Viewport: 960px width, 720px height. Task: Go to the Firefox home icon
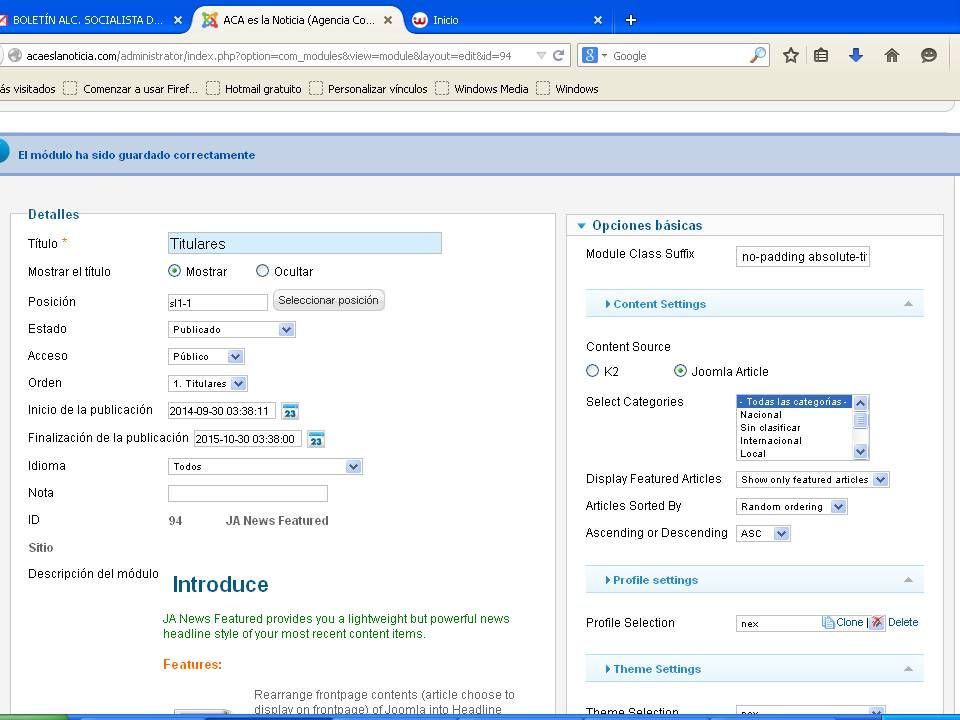[891, 56]
